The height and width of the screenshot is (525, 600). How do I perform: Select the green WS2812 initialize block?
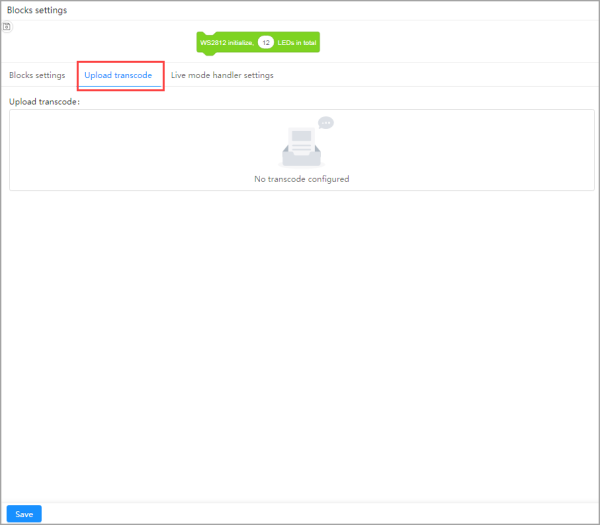[x=258, y=42]
